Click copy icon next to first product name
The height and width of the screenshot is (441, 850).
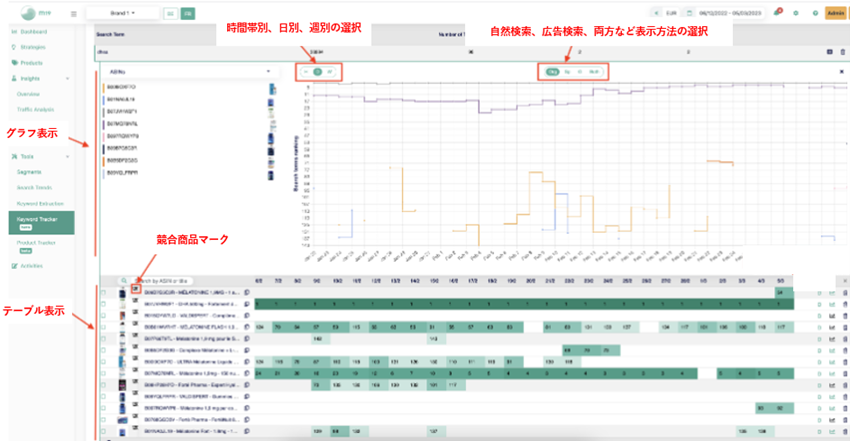click(x=246, y=291)
